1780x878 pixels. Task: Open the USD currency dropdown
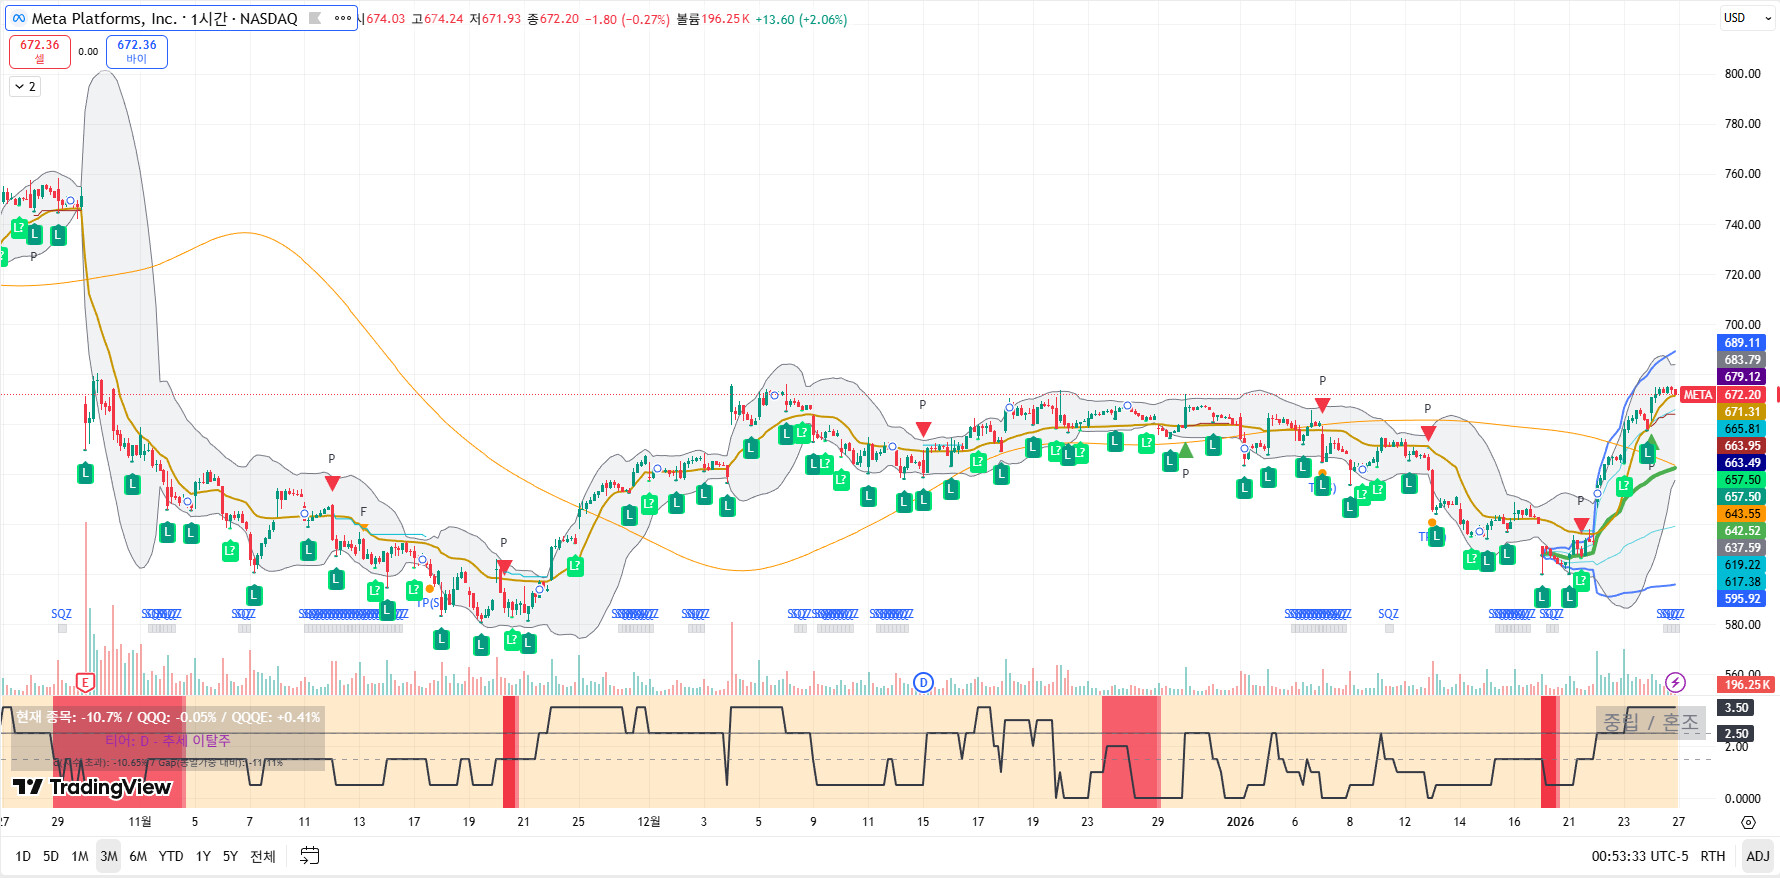coord(1748,18)
